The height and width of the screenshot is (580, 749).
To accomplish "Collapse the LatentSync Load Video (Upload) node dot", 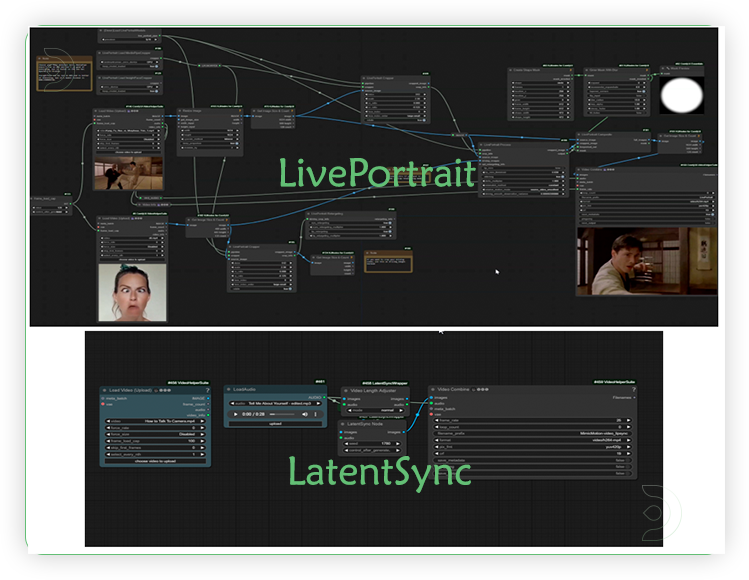I will click(x=105, y=390).
